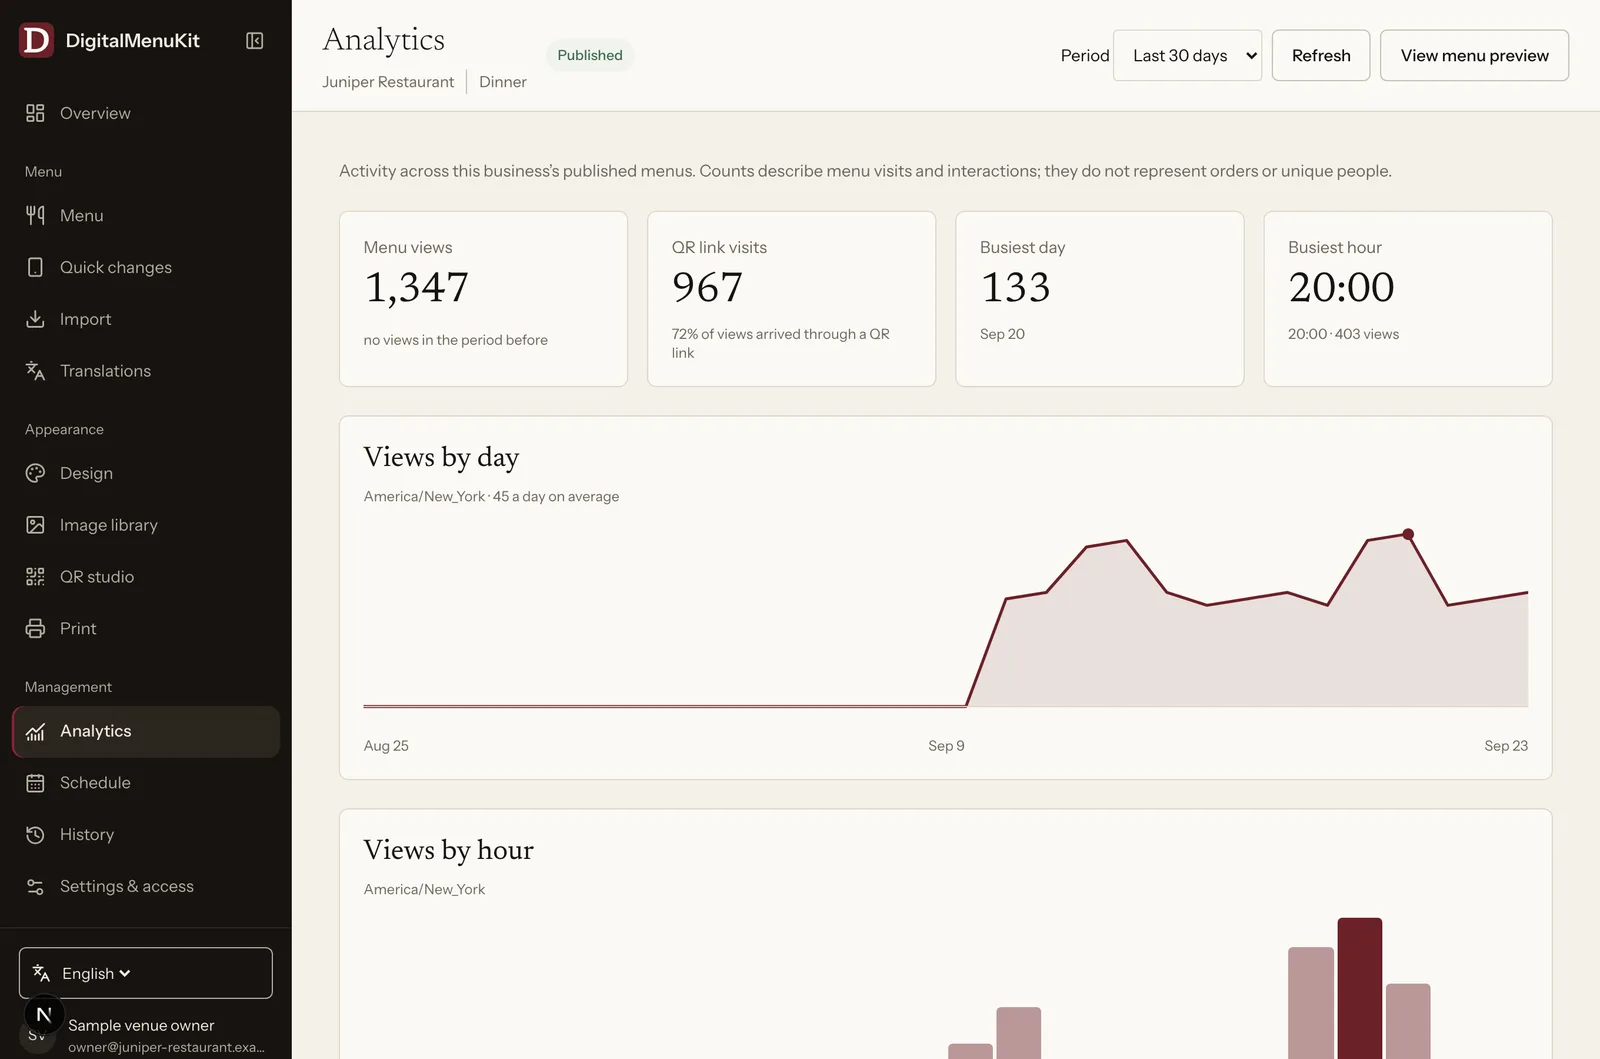Click the 'Sep 20' busiest day date

pyautogui.click(x=1002, y=334)
